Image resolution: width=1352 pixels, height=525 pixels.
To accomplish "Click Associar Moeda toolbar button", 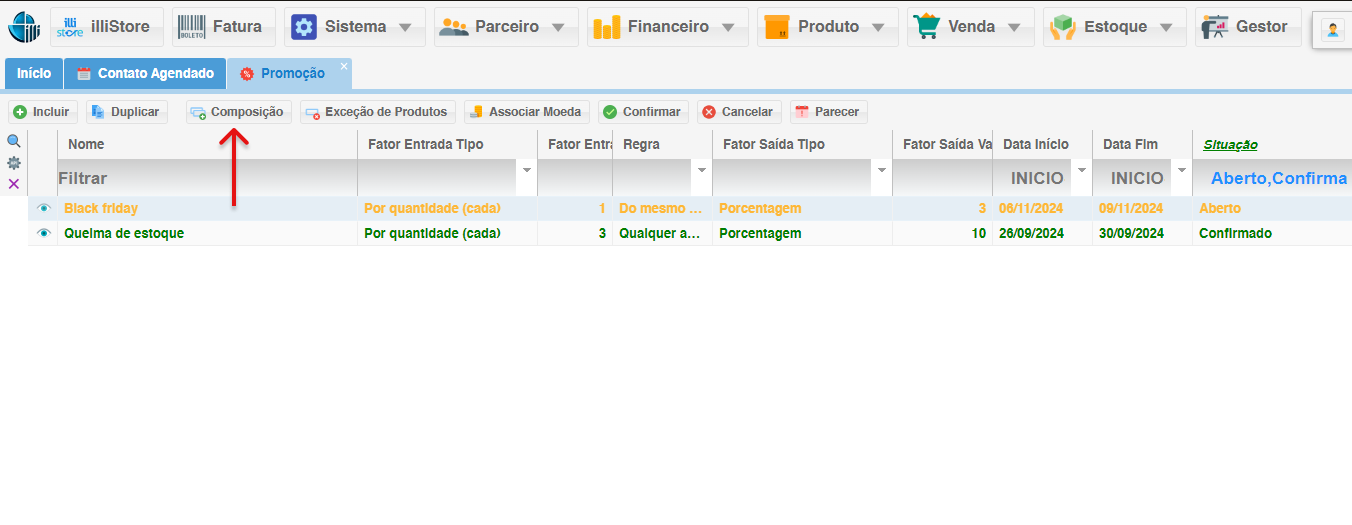I will point(527,112).
